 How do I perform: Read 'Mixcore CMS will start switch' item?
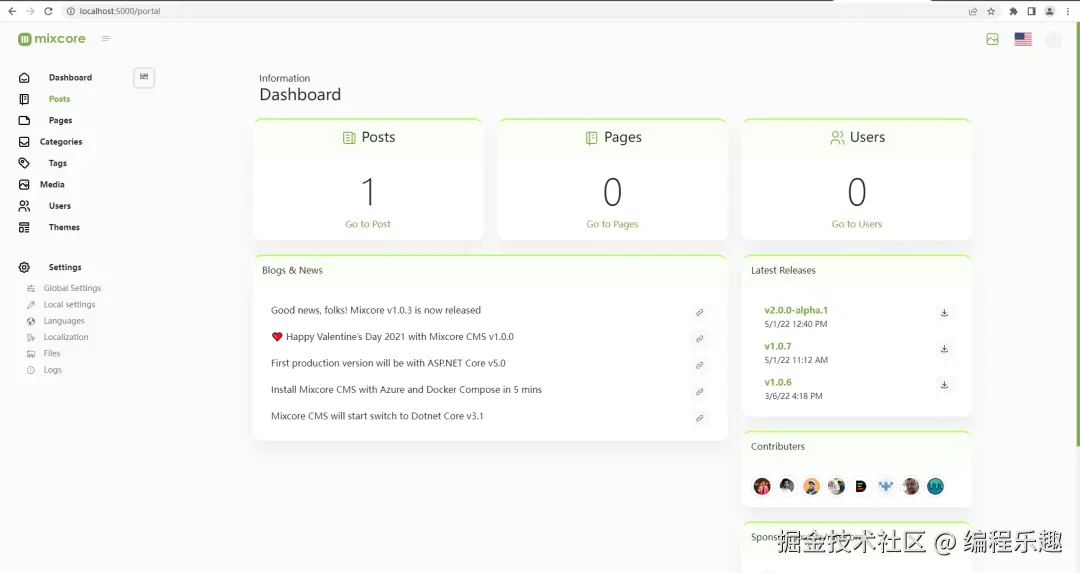(377, 416)
